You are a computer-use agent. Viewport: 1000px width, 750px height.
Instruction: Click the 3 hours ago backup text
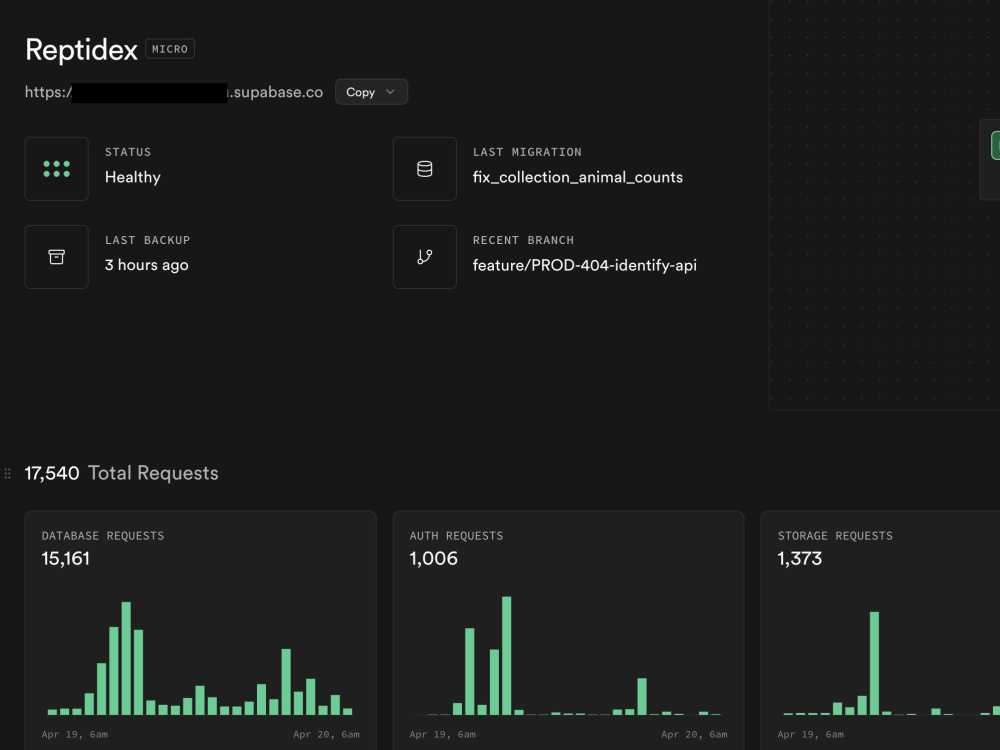[147, 265]
